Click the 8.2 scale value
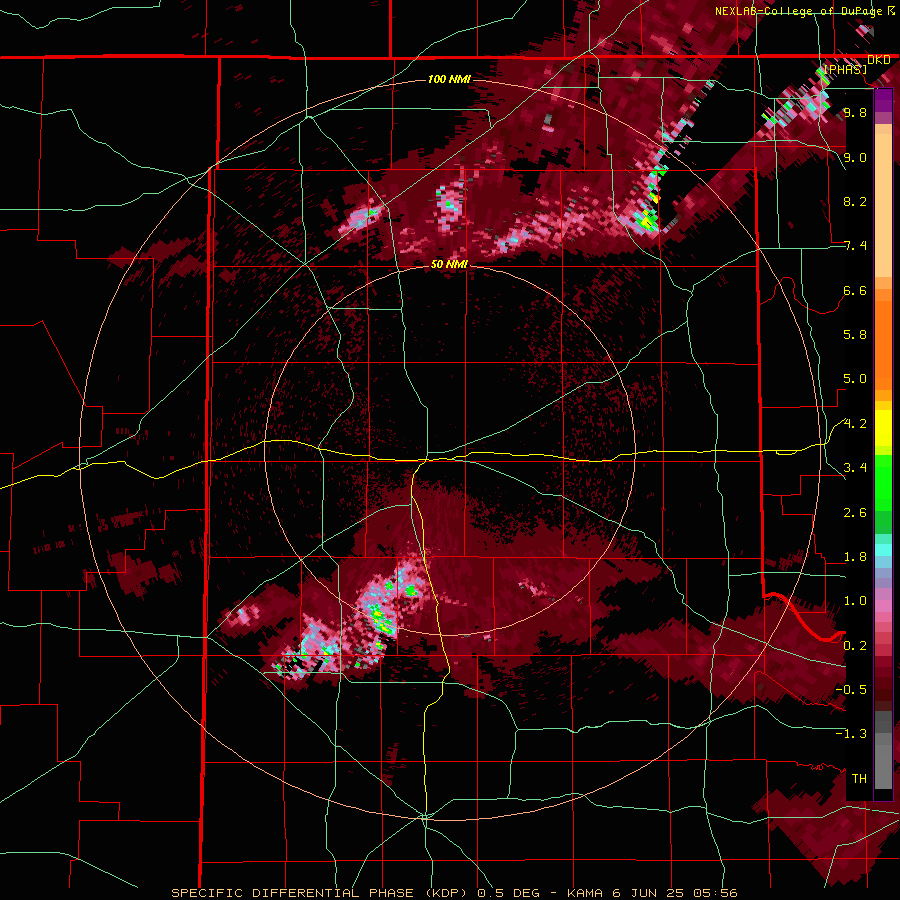 pos(855,201)
